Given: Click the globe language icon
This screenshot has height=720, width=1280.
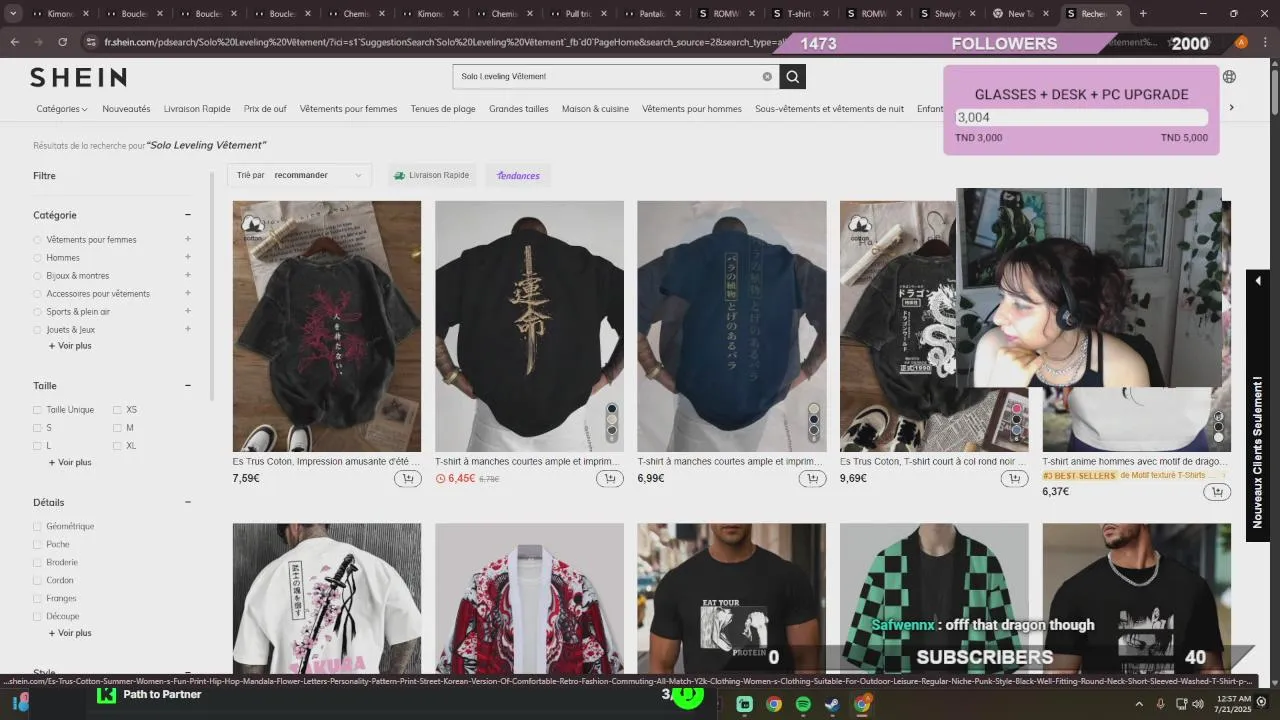Looking at the screenshot, I should pyautogui.click(x=1229, y=77).
